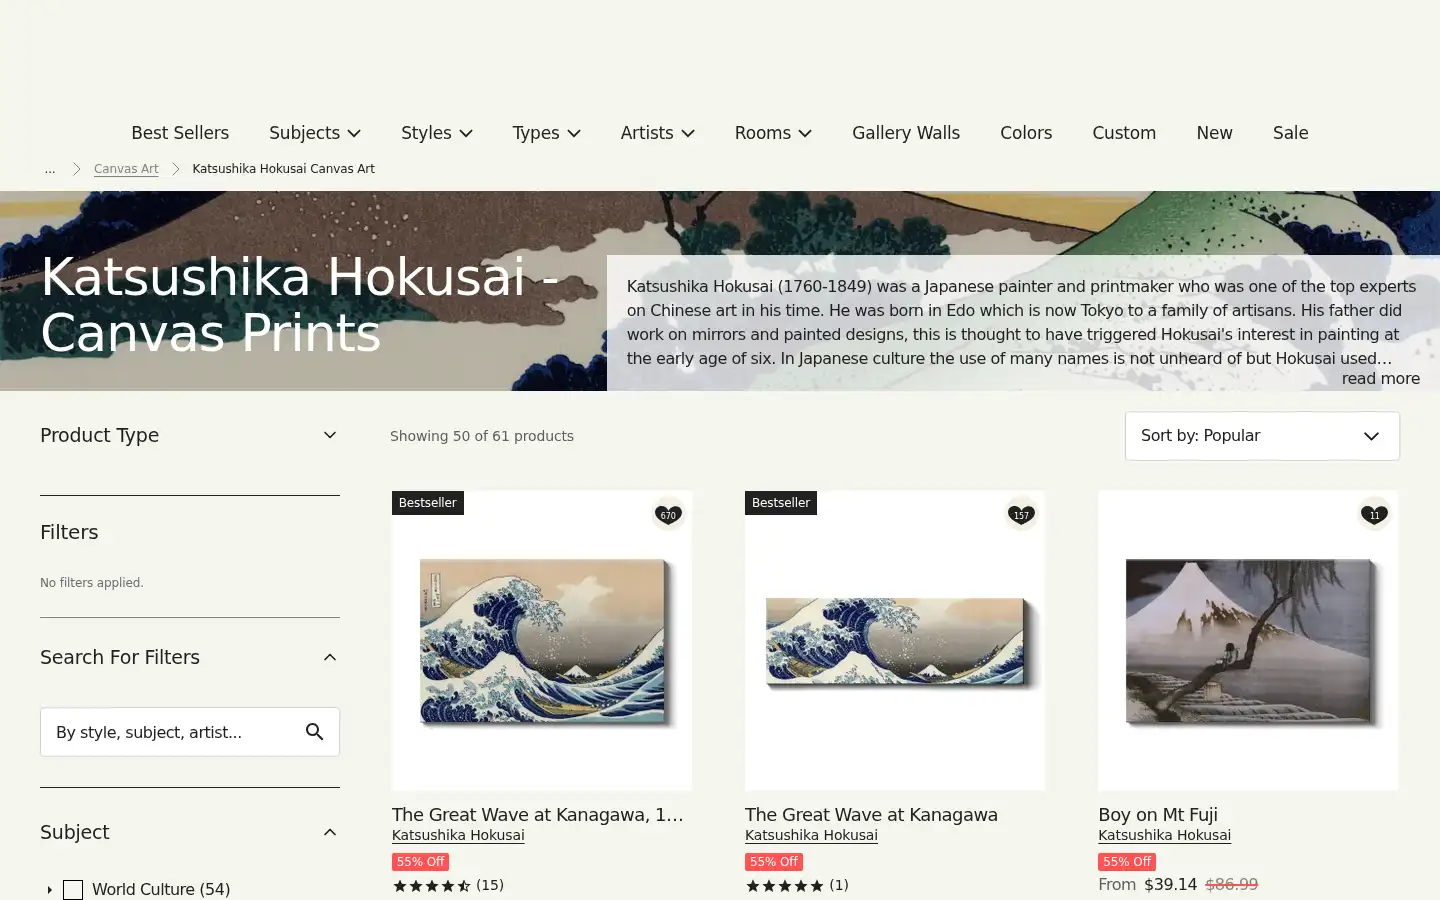The width and height of the screenshot is (1440, 900).
Task: Go to Best Sellers in the nav bar
Action: pos(180,133)
